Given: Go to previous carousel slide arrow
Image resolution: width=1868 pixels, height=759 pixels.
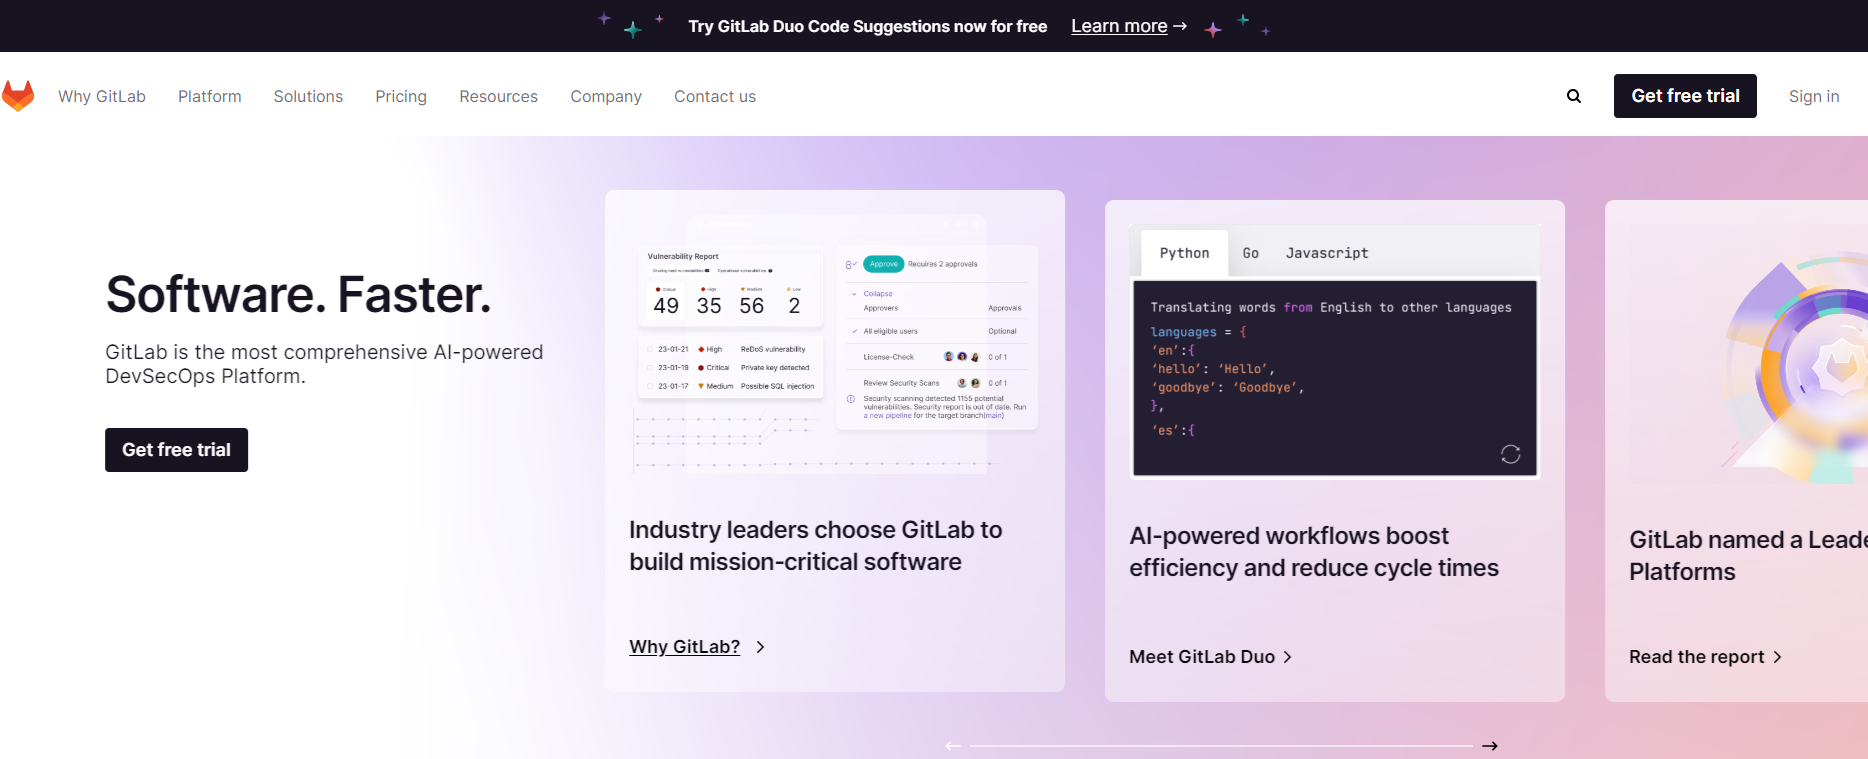Looking at the screenshot, I should click(953, 746).
